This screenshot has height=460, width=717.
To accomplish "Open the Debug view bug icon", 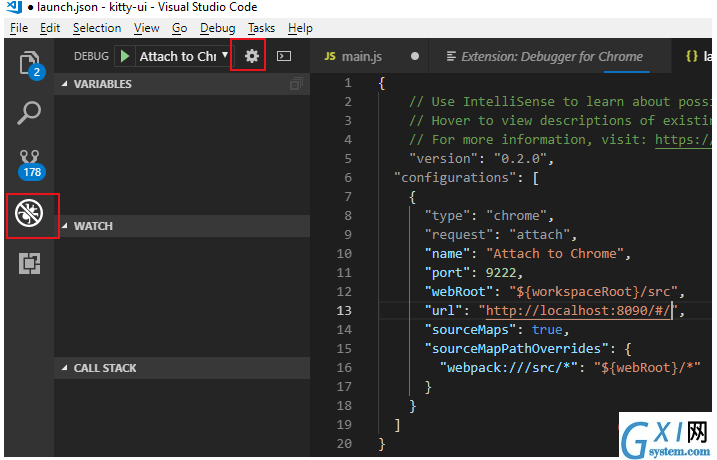I will (x=29, y=213).
